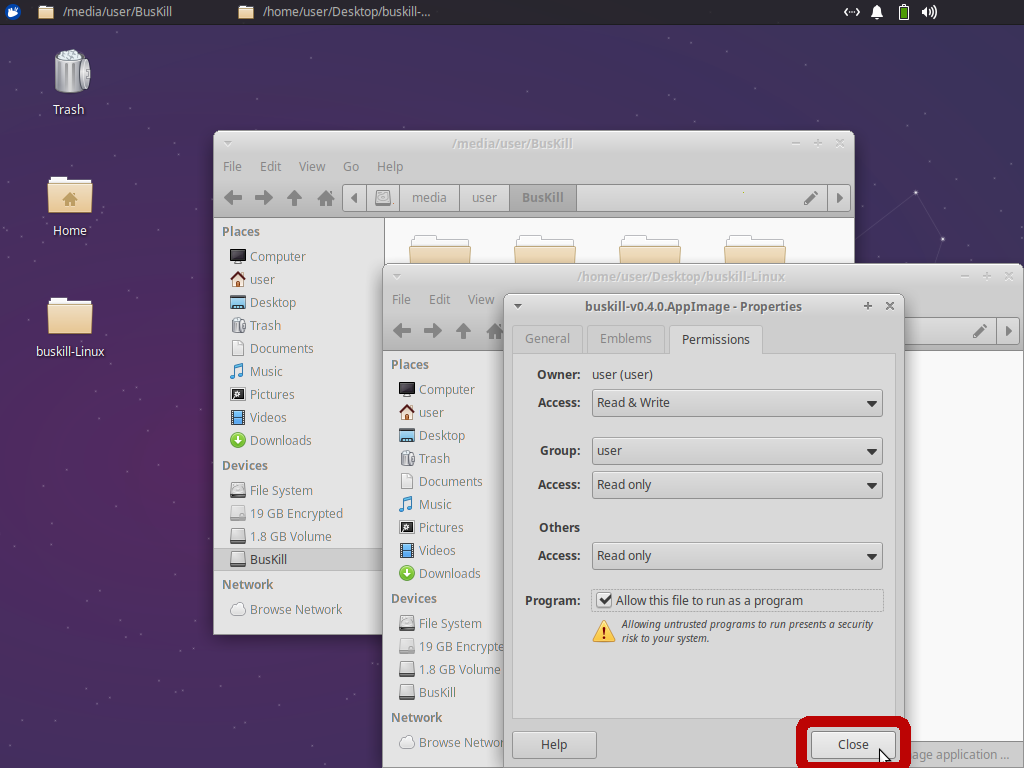Open the Group dropdown showing user

[x=737, y=451]
